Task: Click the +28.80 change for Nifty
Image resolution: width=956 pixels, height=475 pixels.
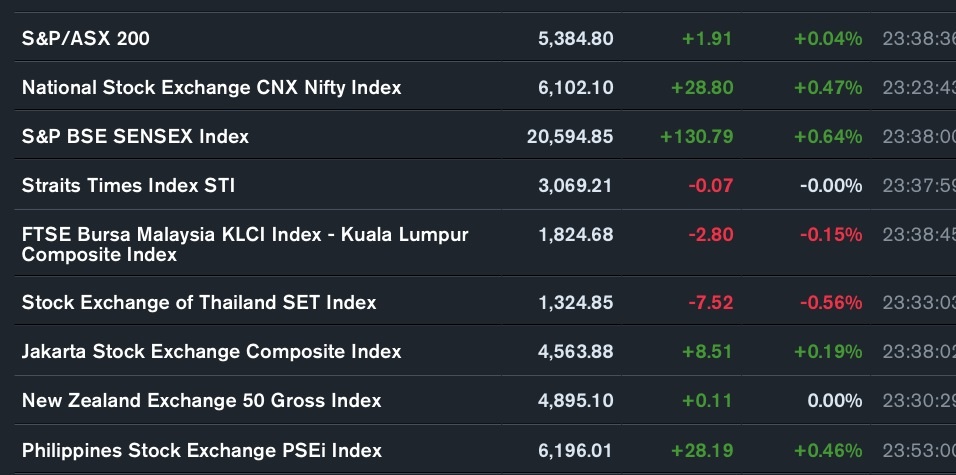Action: [702, 88]
